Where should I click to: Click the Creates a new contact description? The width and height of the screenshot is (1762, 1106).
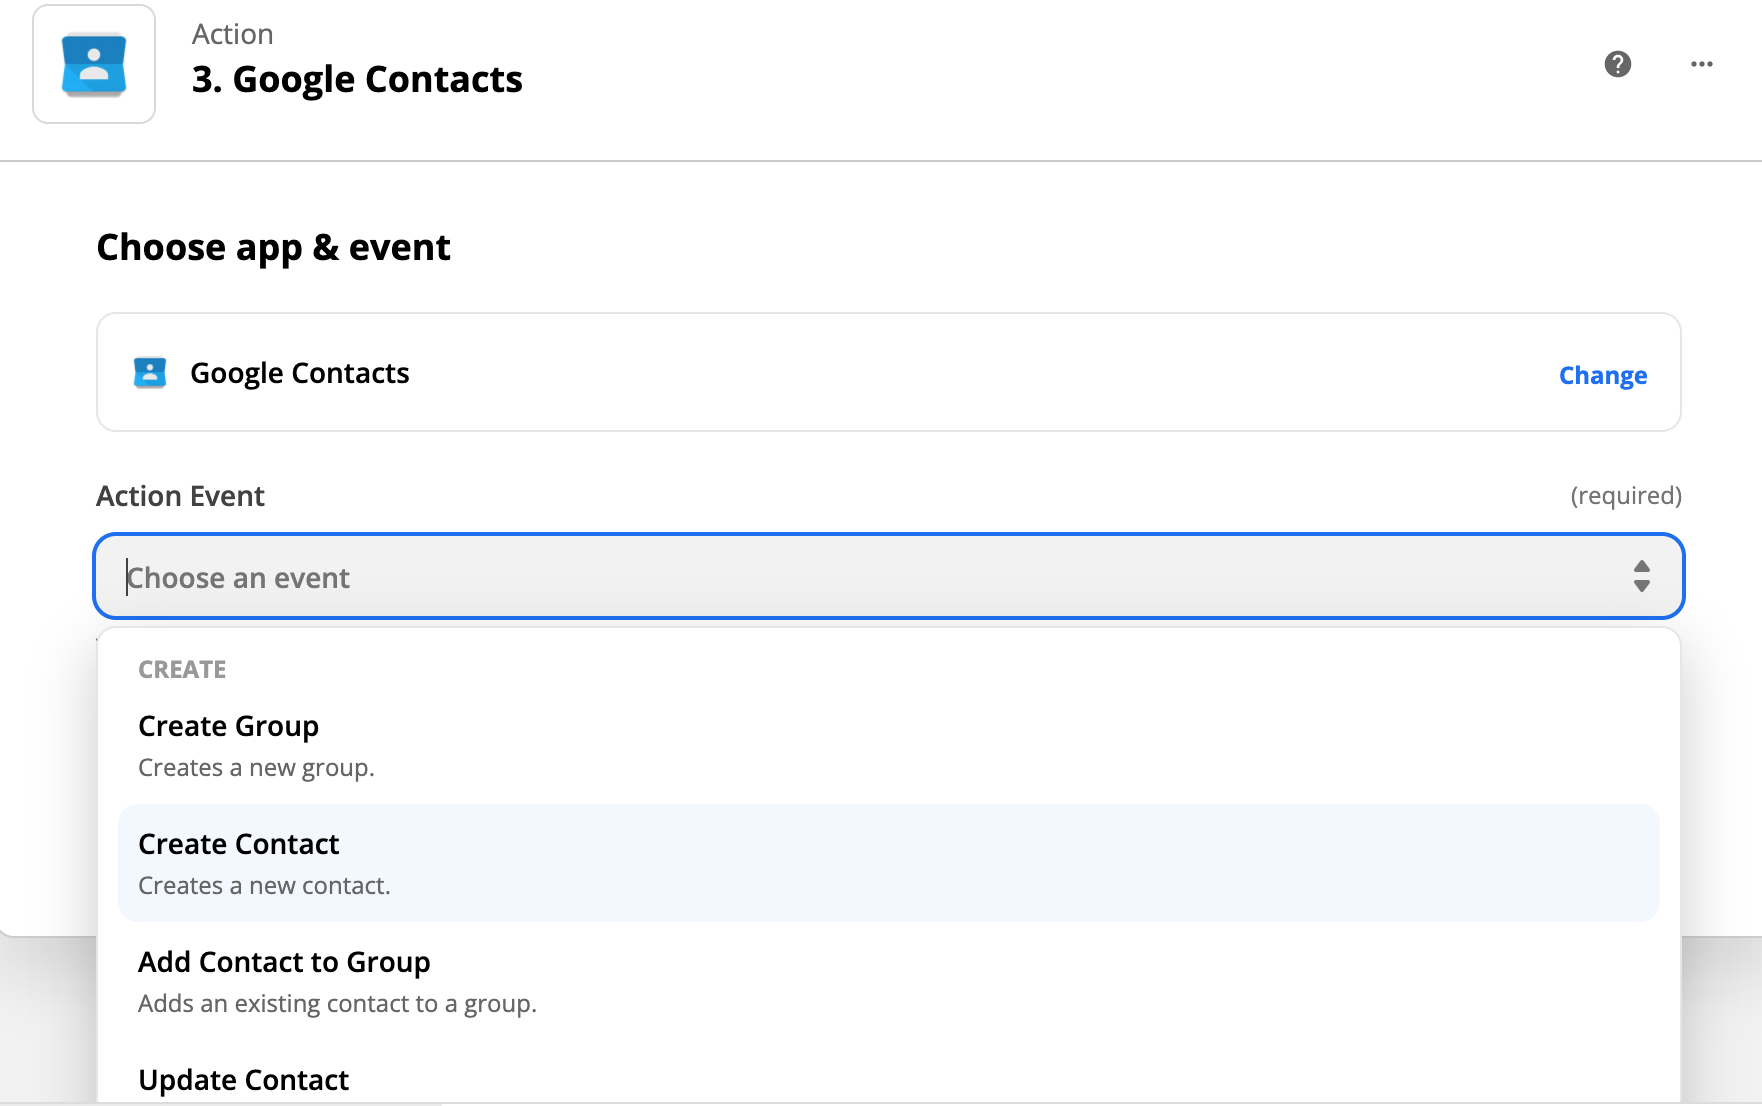(264, 886)
